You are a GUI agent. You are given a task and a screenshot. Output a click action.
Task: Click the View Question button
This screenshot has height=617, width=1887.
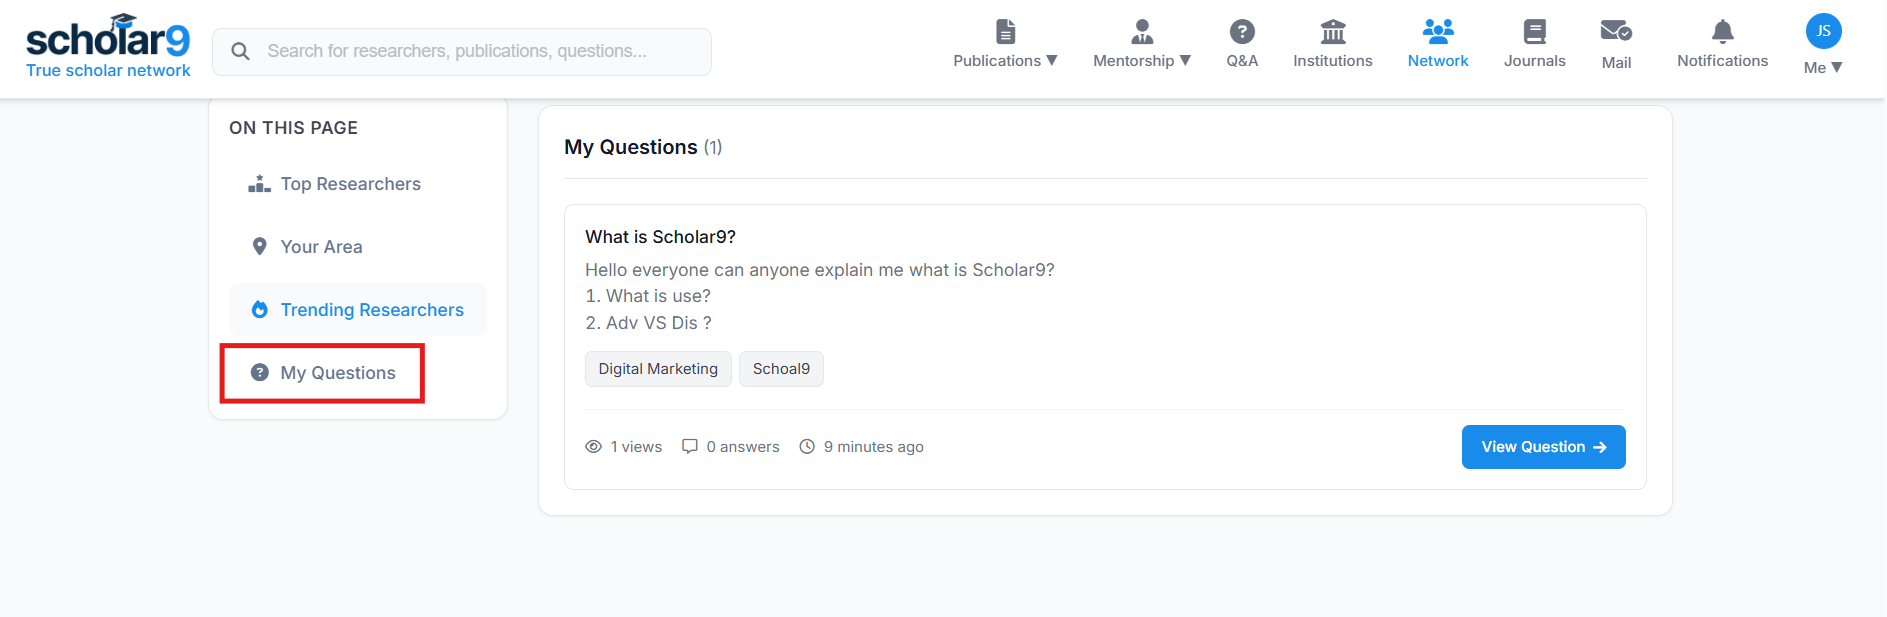(1543, 447)
